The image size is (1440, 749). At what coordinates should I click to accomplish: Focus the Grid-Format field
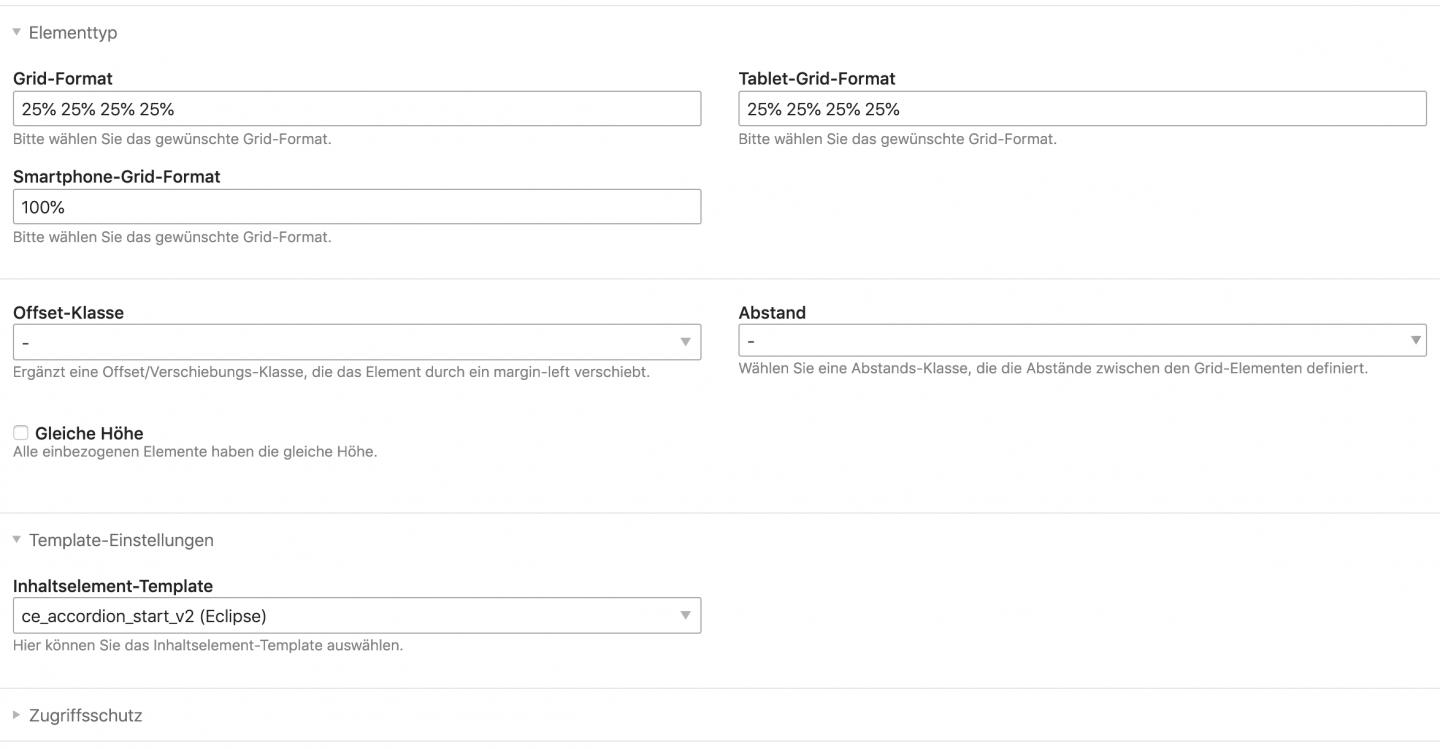(357, 109)
